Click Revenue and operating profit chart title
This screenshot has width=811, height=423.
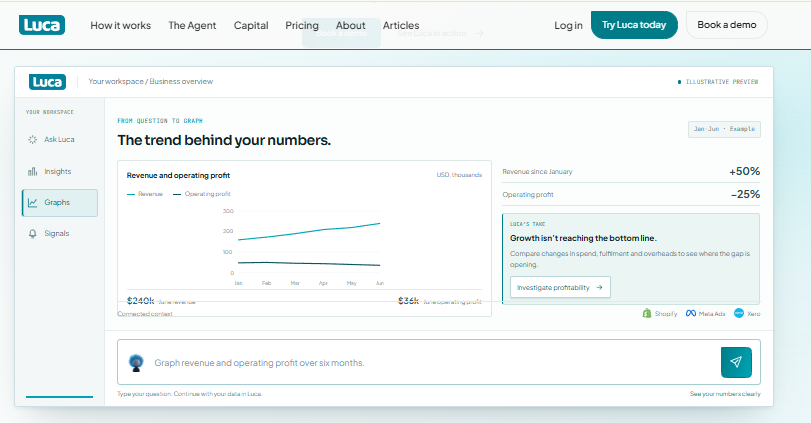(178, 175)
